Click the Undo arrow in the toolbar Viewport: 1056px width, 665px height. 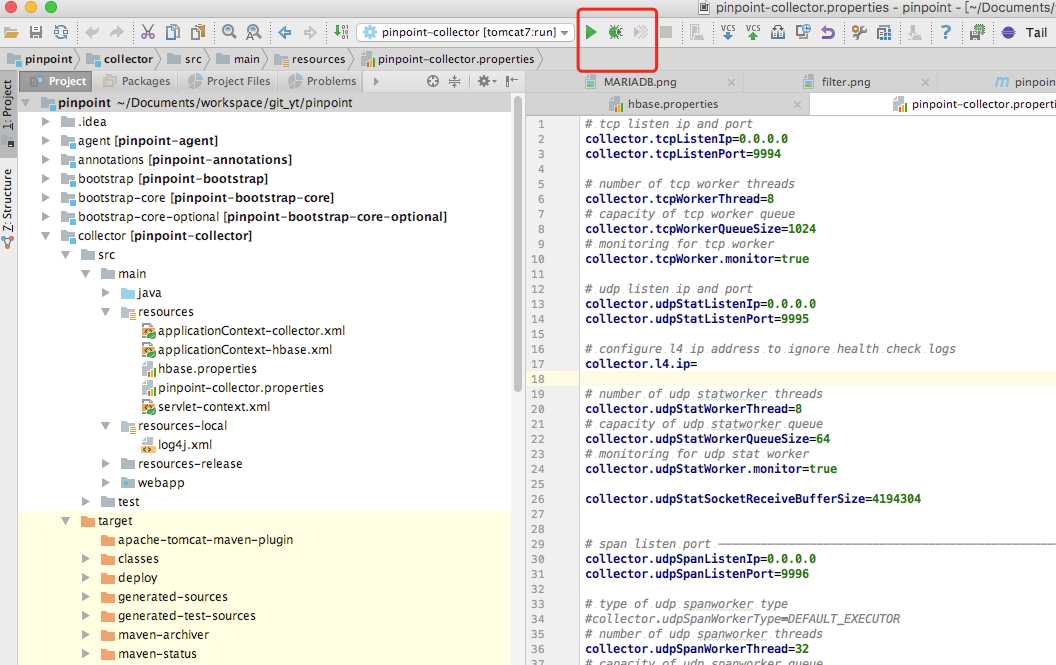click(92, 32)
